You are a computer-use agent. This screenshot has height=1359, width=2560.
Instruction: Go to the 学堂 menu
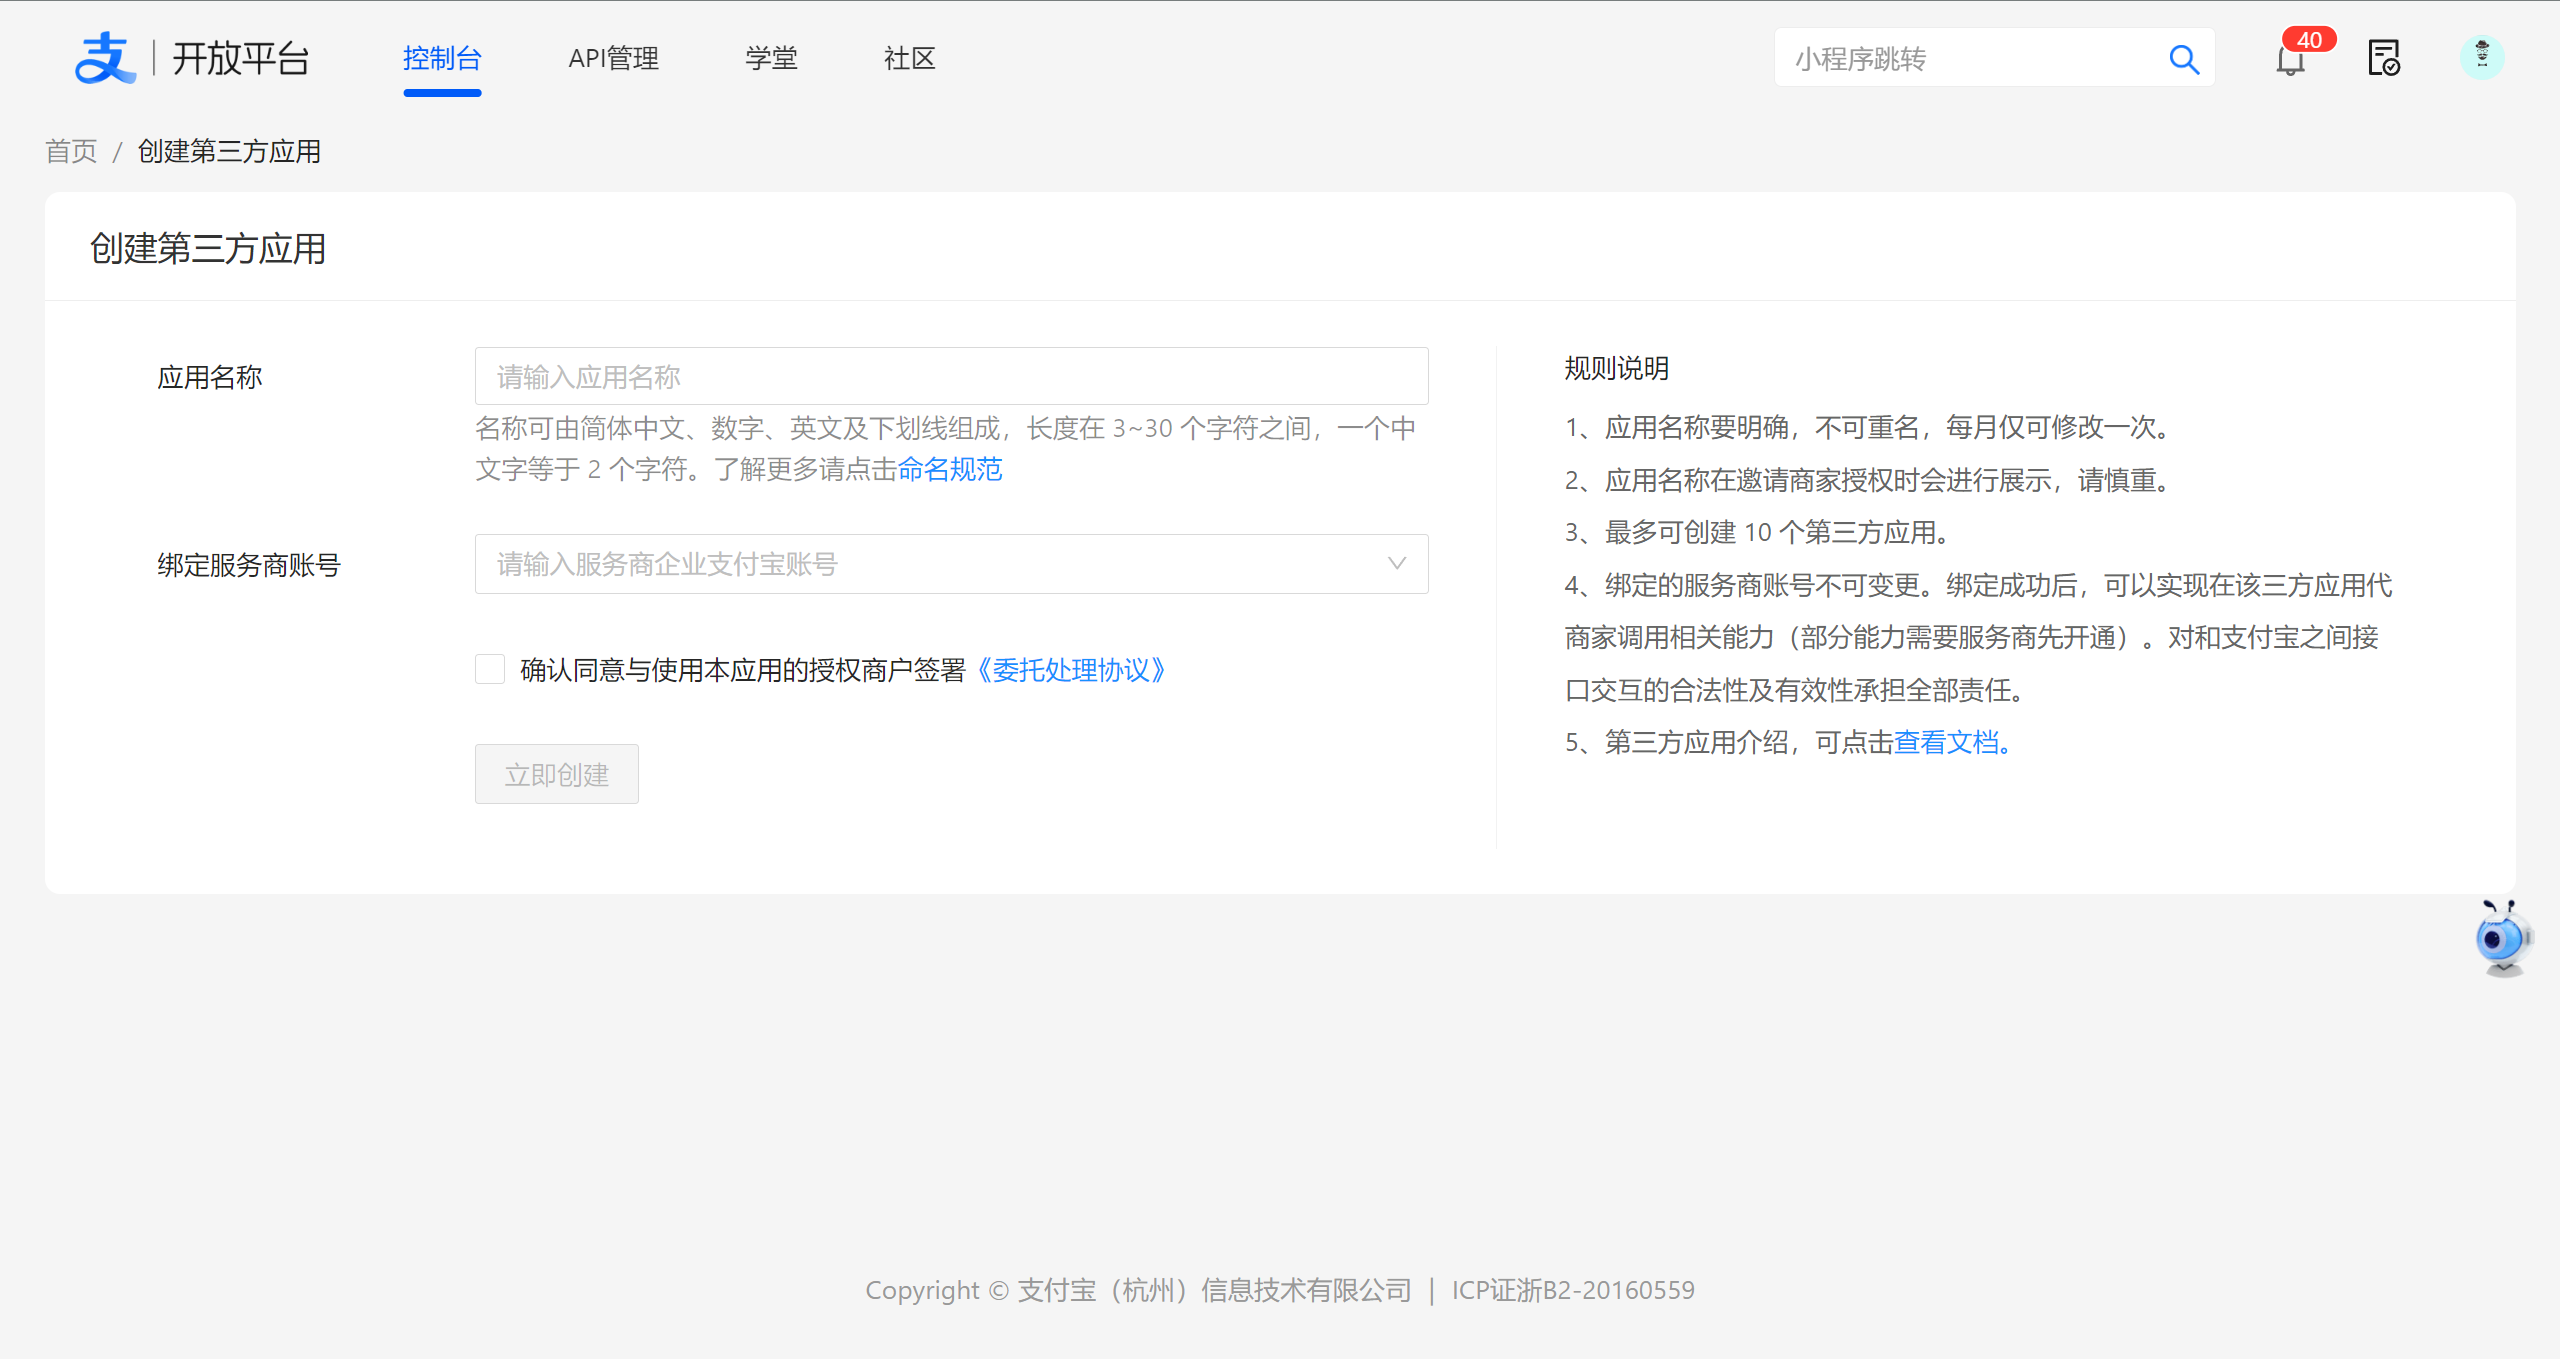(x=771, y=59)
